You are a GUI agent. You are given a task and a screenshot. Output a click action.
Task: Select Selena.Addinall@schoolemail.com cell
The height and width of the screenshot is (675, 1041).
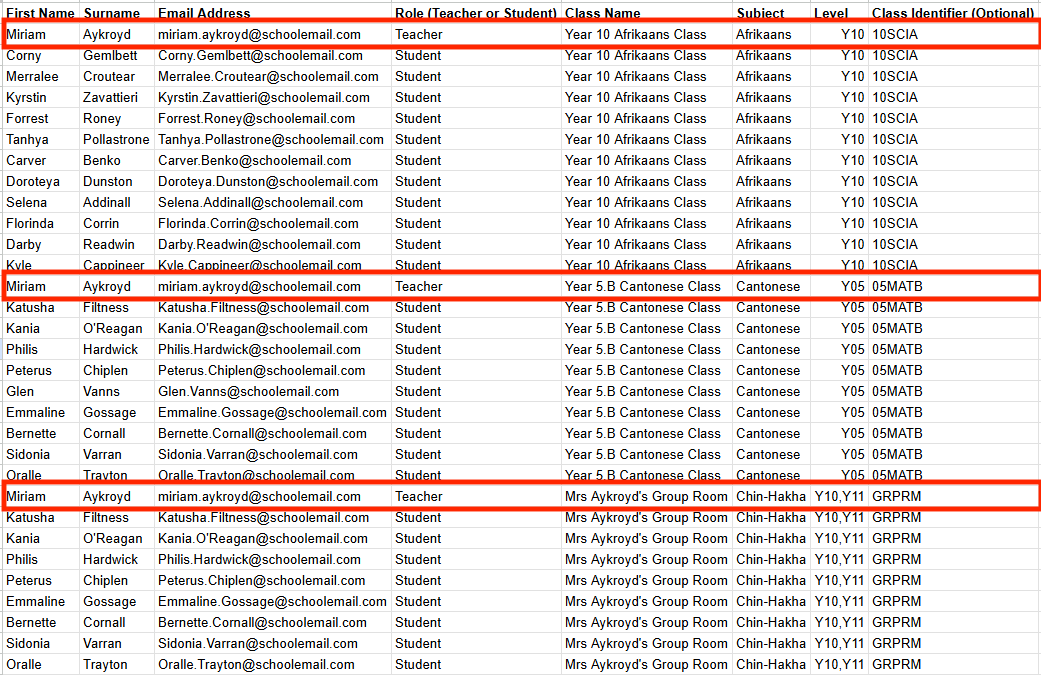(272, 203)
